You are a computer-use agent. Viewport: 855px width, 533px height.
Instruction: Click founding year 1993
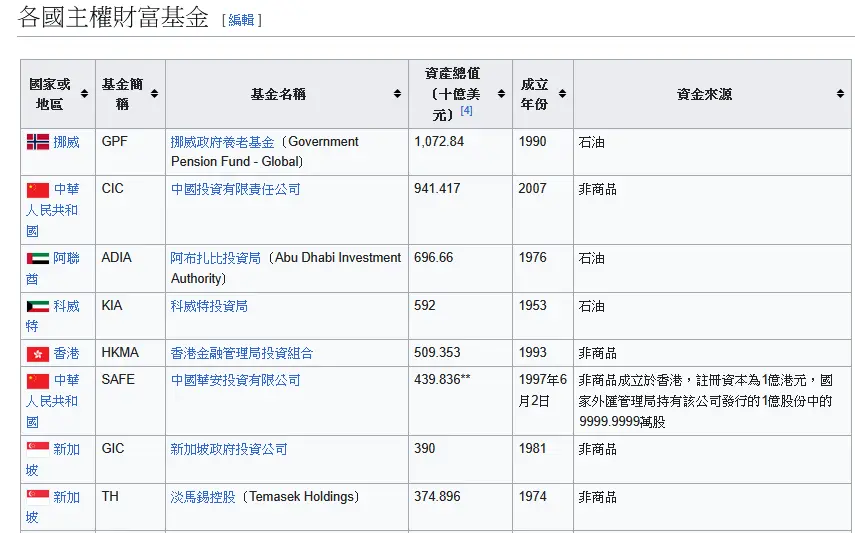[x=532, y=352]
